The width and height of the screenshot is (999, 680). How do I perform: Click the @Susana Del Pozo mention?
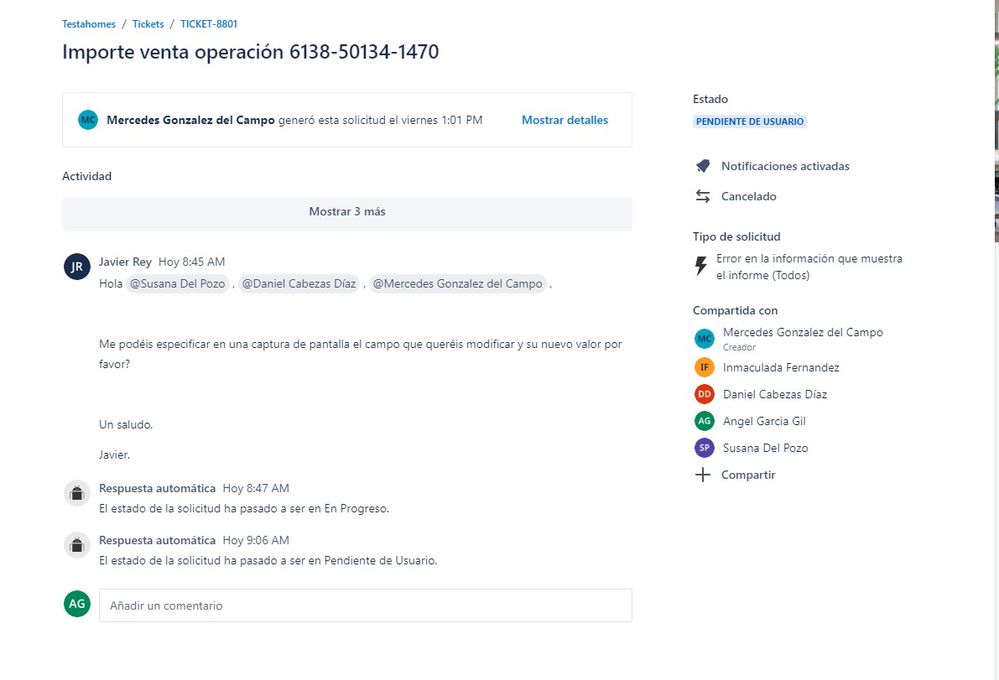pos(178,284)
